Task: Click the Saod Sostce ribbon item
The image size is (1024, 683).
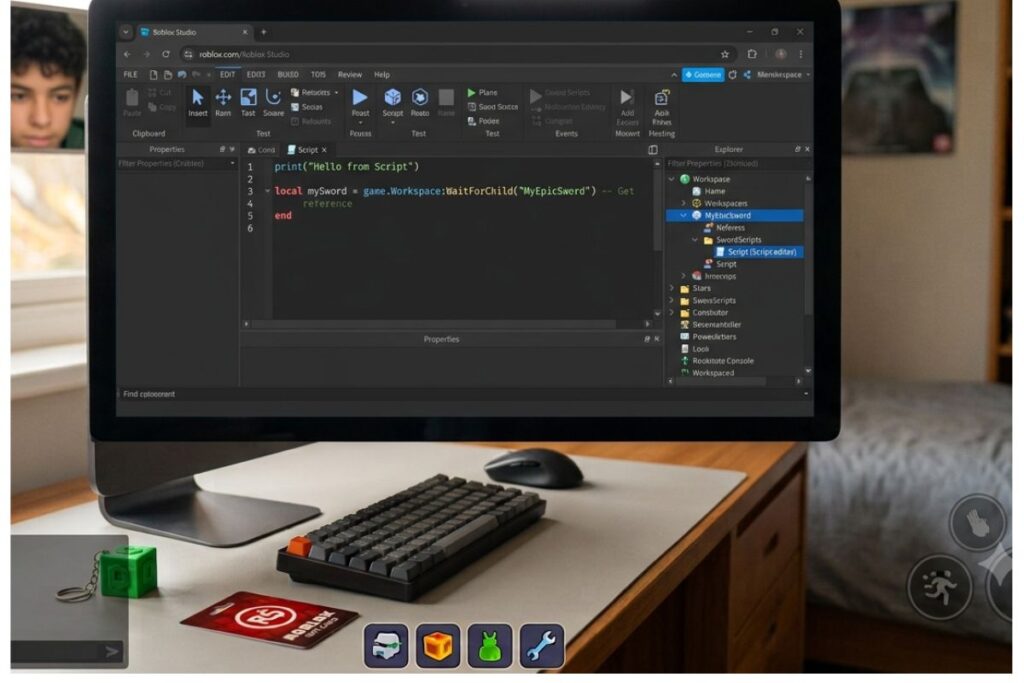Action: point(493,107)
